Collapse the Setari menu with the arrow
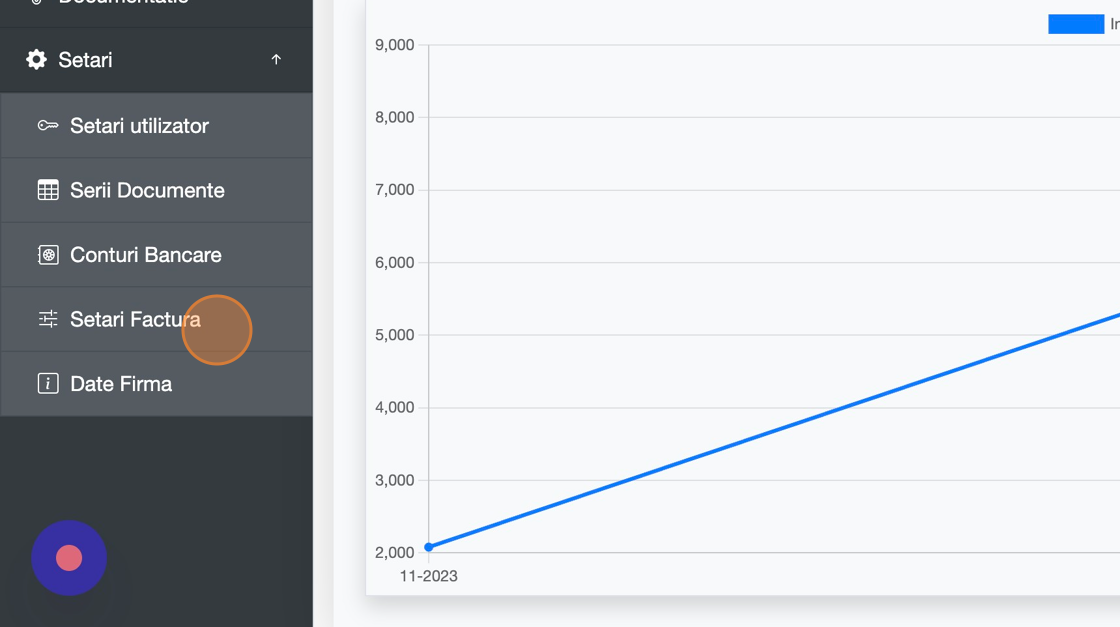Image resolution: width=1120 pixels, height=627 pixels. (276, 60)
